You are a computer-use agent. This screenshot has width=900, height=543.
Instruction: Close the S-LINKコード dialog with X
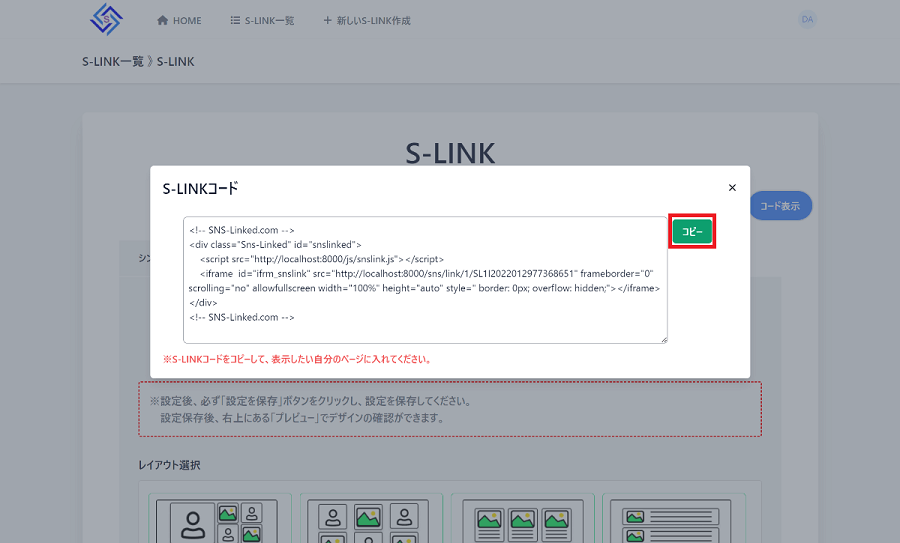tap(732, 188)
